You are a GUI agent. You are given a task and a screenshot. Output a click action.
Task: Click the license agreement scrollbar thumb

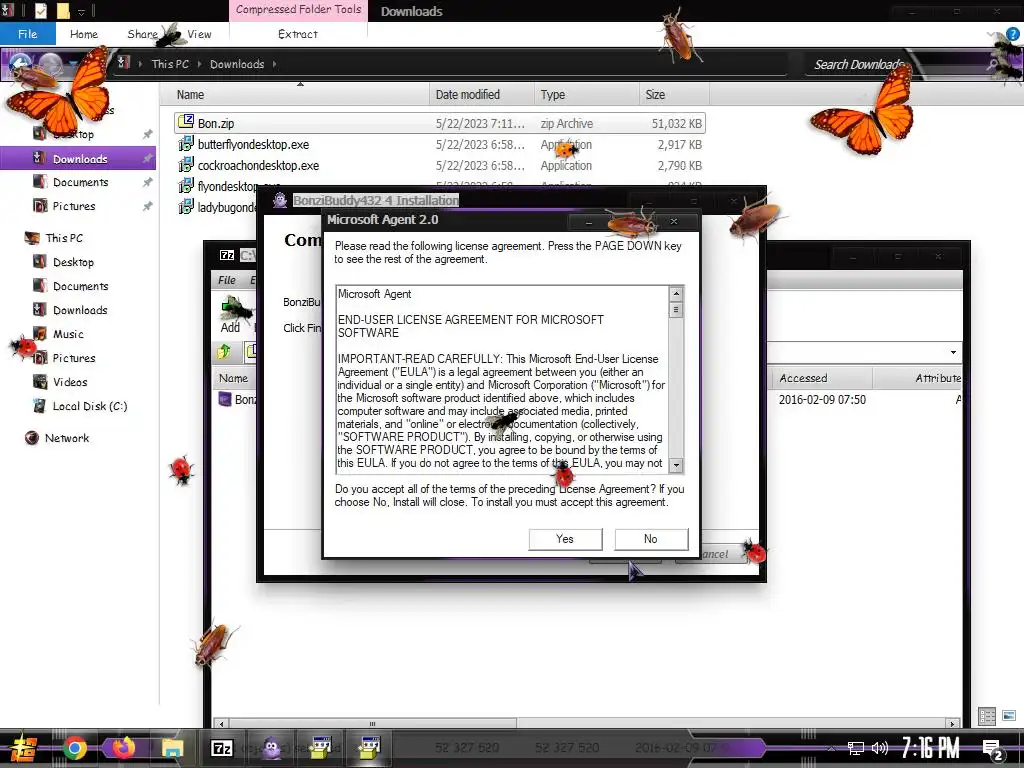point(677,310)
